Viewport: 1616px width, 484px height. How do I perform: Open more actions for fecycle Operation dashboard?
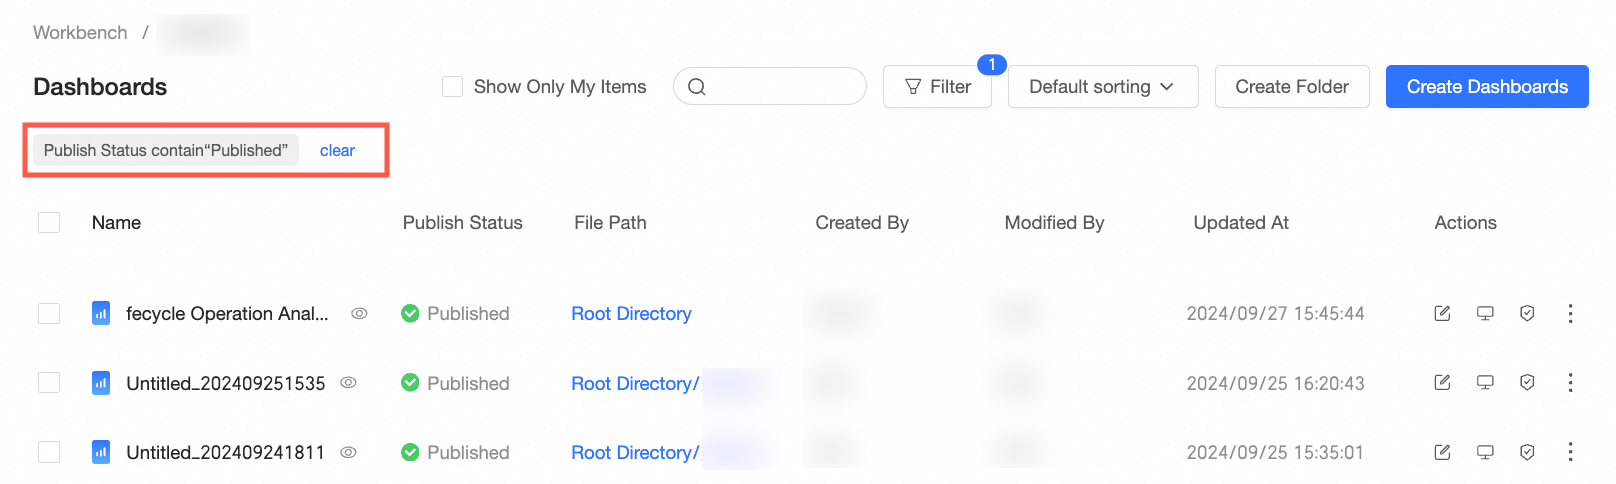pyautogui.click(x=1570, y=314)
